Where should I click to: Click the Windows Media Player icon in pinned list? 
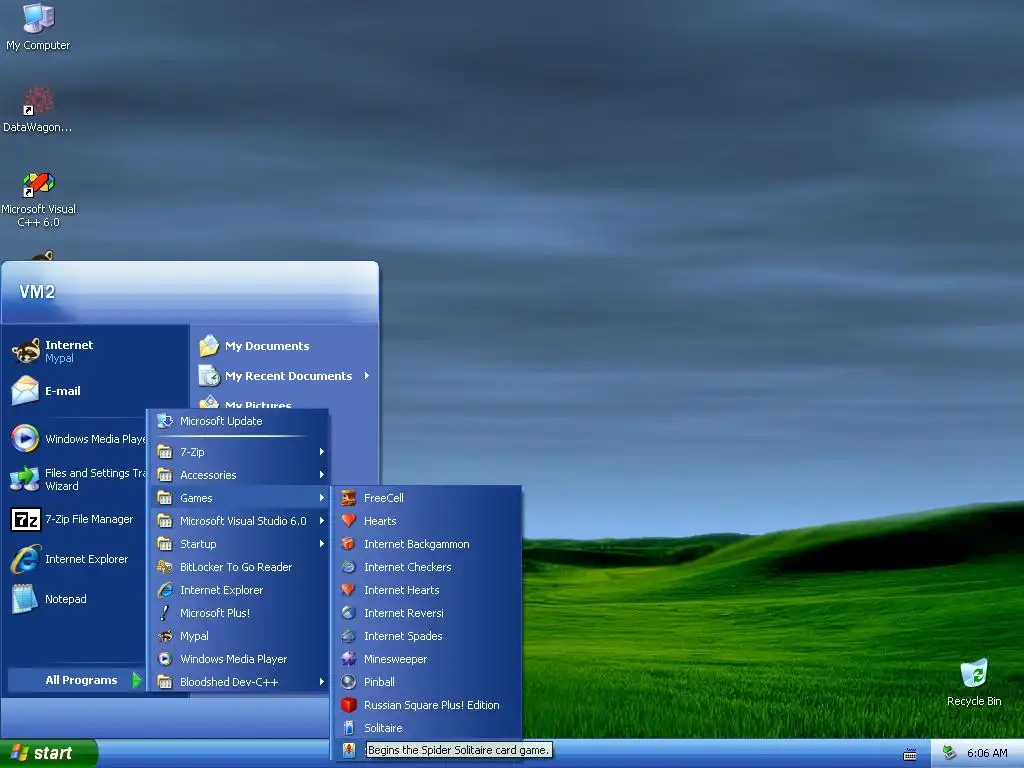coord(25,438)
